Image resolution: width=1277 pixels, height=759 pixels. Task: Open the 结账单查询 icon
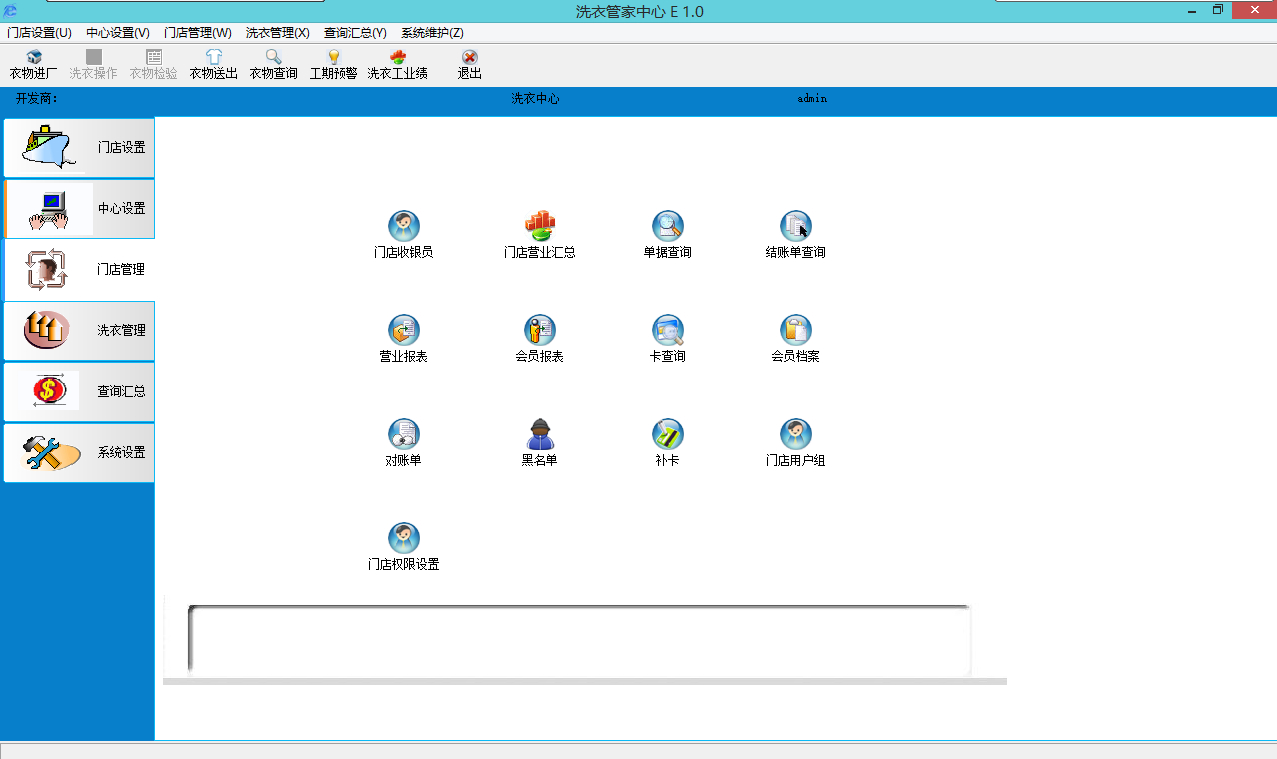click(795, 226)
